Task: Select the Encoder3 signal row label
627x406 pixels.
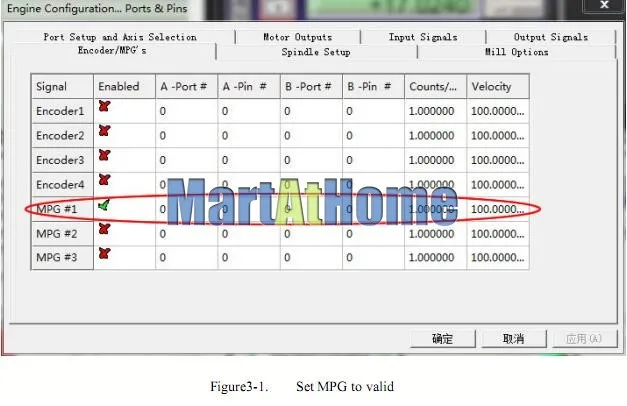Action: click(62, 160)
